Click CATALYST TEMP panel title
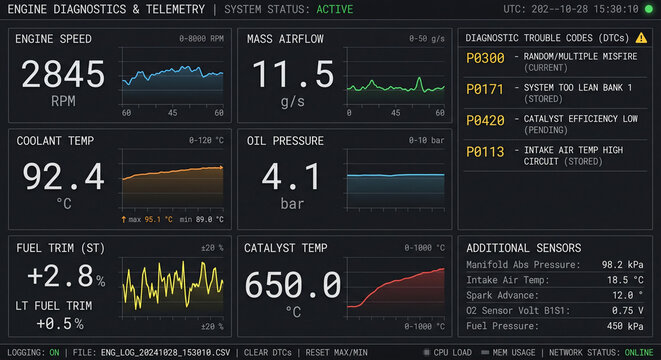The image size is (661, 360). (285, 248)
